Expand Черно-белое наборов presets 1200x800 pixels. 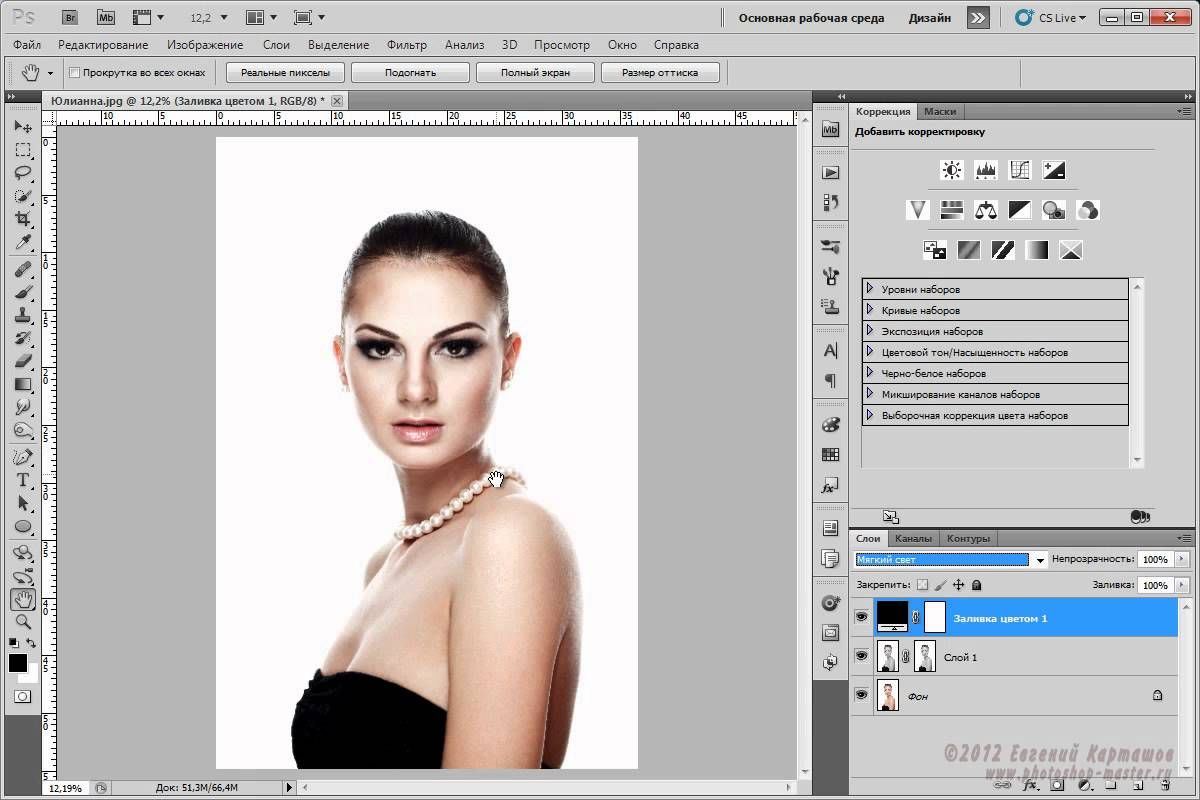click(x=870, y=373)
